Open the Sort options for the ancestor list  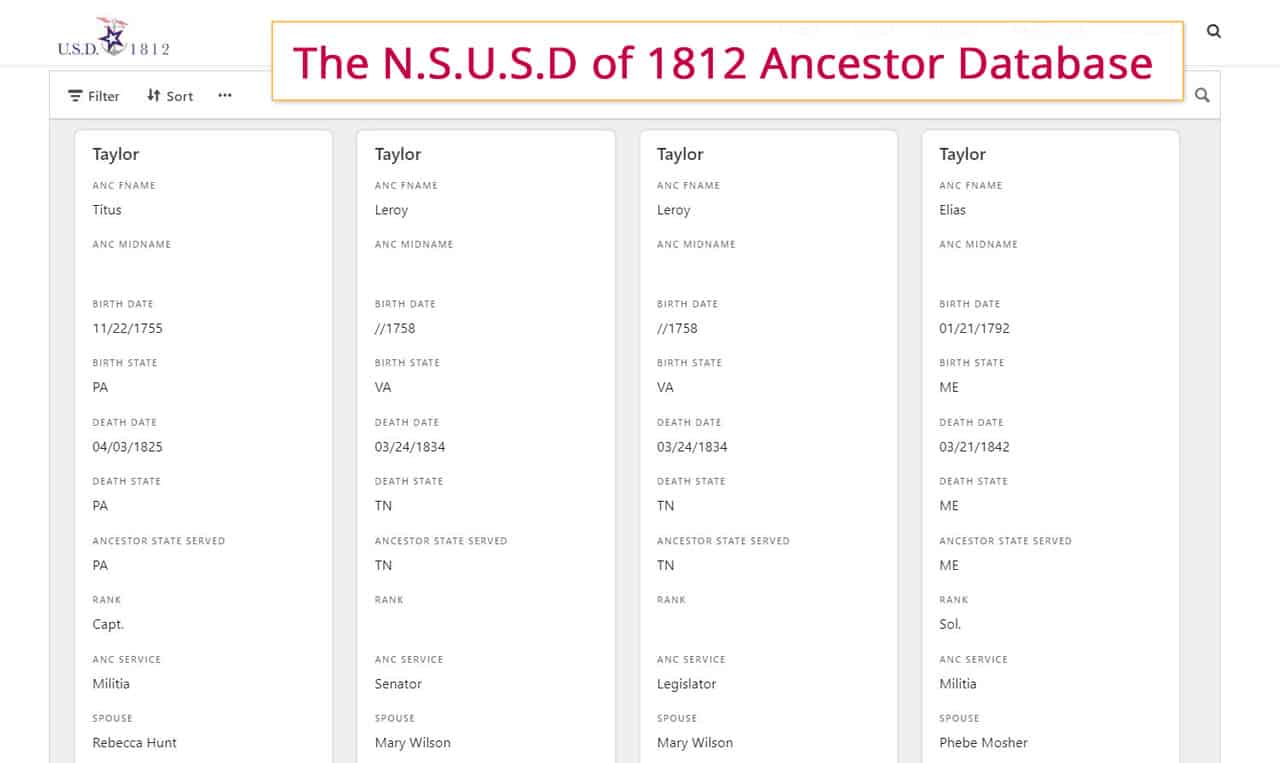(x=168, y=95)
